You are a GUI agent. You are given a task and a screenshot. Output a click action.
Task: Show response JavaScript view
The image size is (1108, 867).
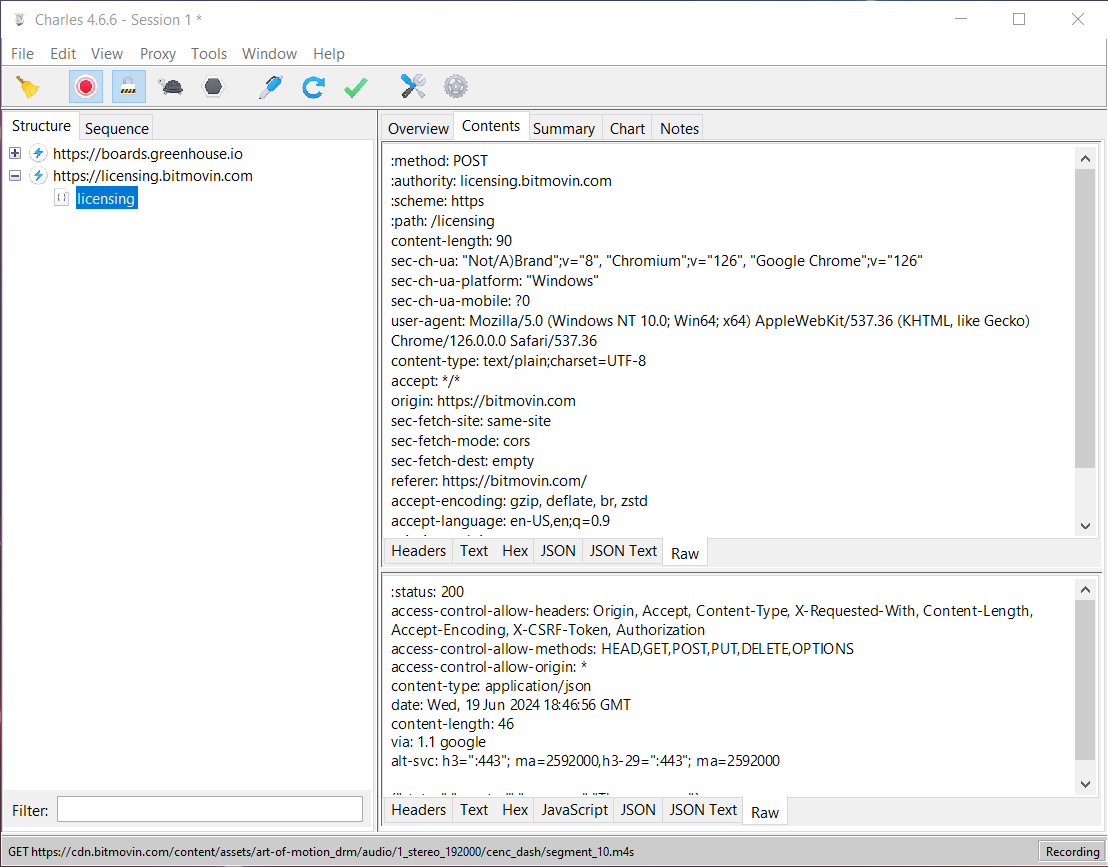[574, 810]
